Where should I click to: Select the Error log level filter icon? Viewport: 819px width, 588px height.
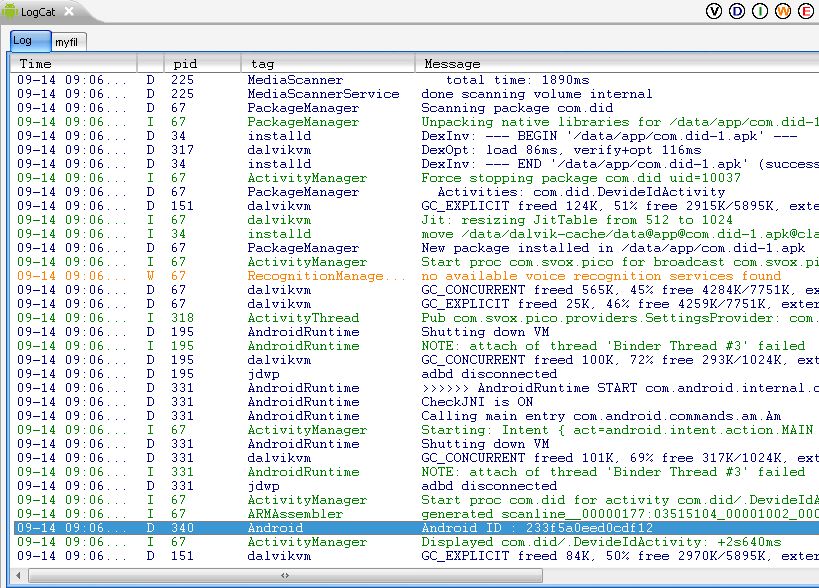[805, 11]
